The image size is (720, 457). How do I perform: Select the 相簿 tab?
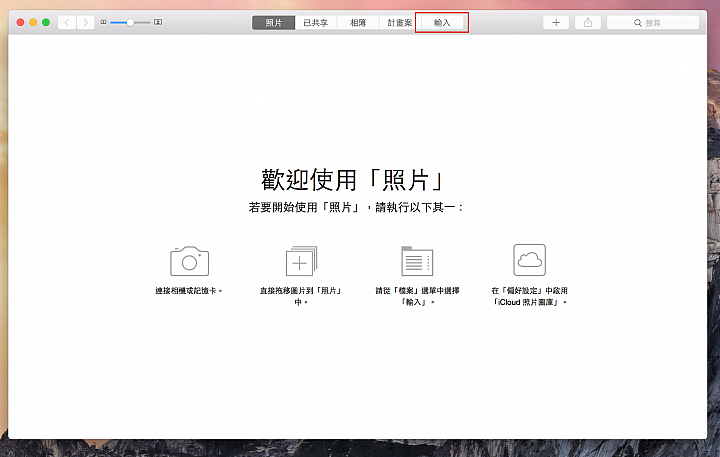tap(358, 23)
